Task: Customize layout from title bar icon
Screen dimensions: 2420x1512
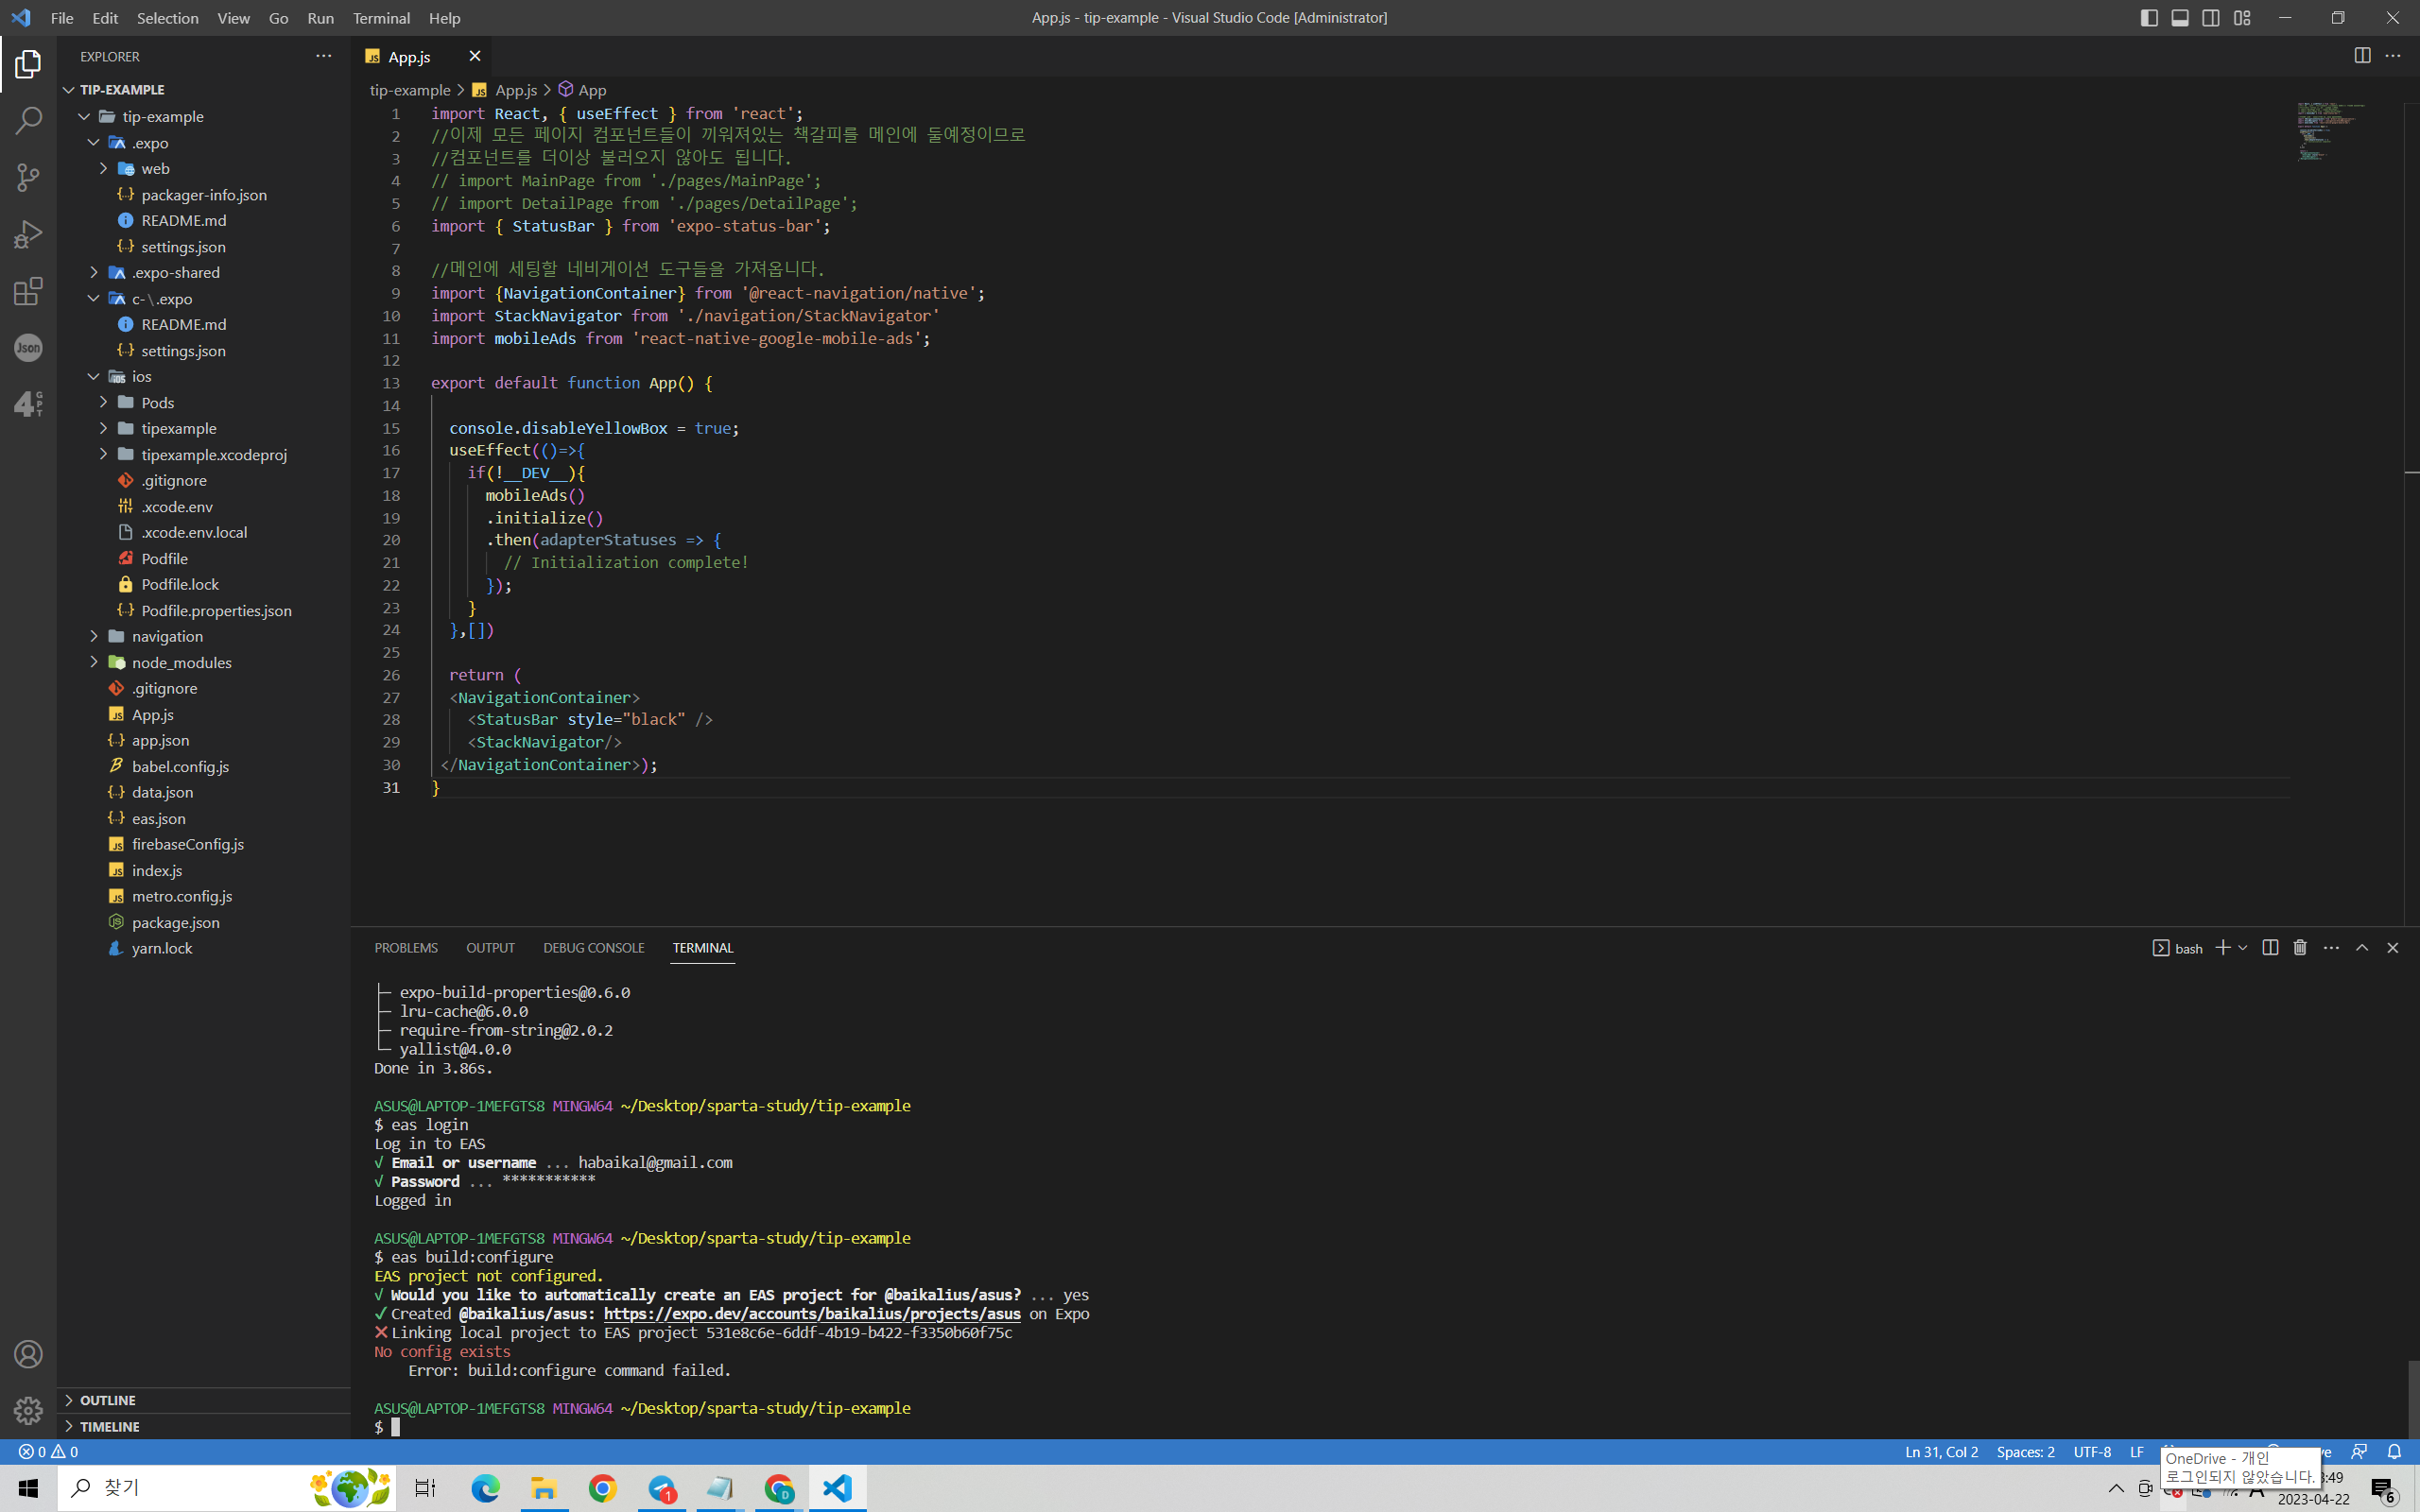Action: tap(2242, 18)
